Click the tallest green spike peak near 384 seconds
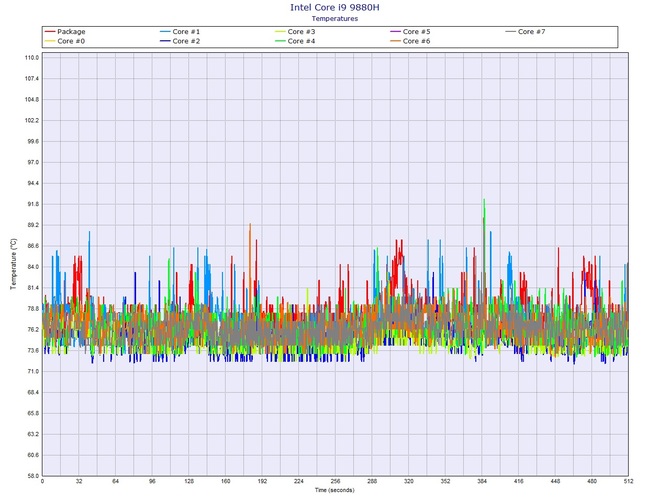 click(484, 200)
